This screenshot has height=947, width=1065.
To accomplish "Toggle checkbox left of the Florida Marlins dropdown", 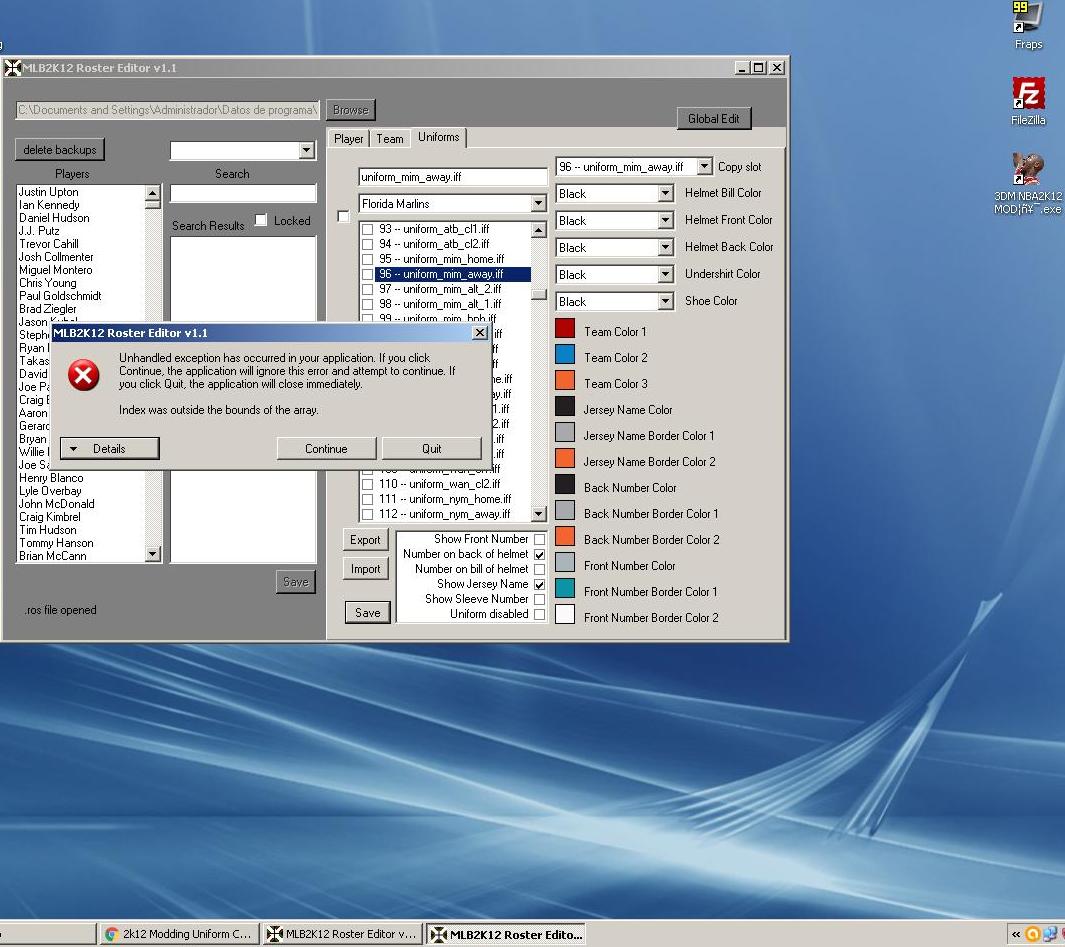I will click(x=344, y=217).
